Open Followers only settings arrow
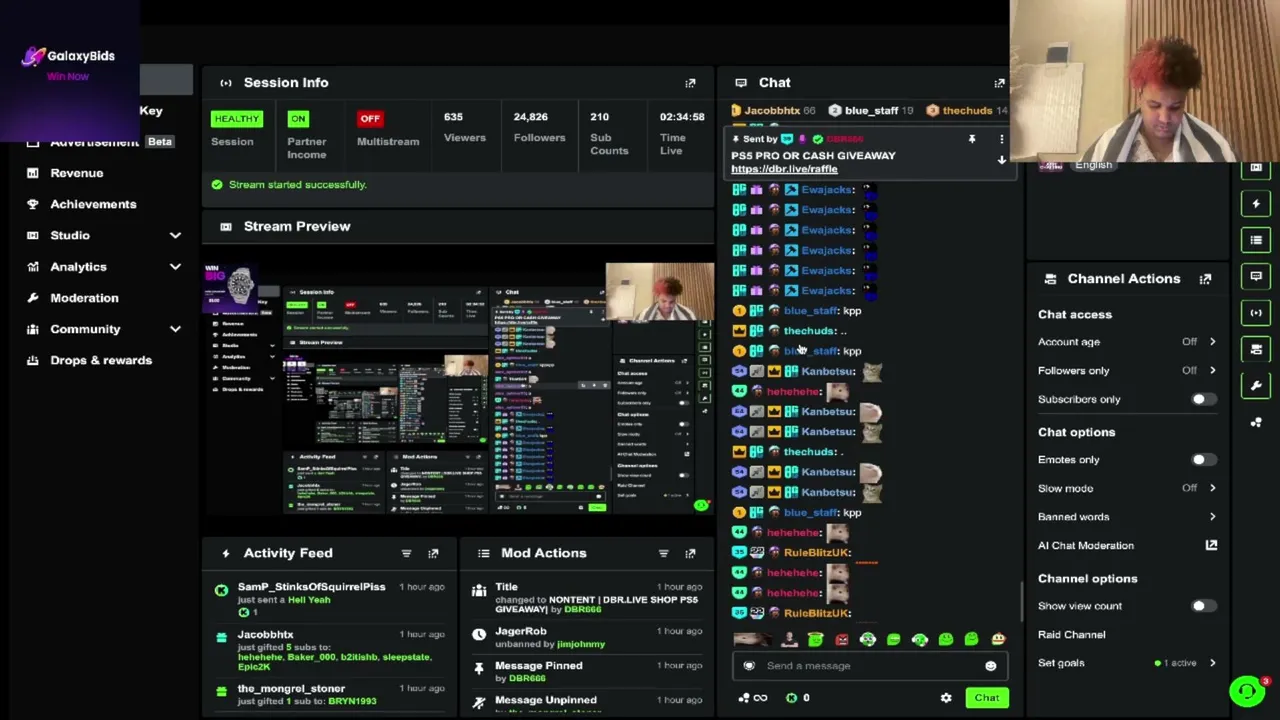The height and width of the screenshot is (720, 1280). pos(1212,371)
